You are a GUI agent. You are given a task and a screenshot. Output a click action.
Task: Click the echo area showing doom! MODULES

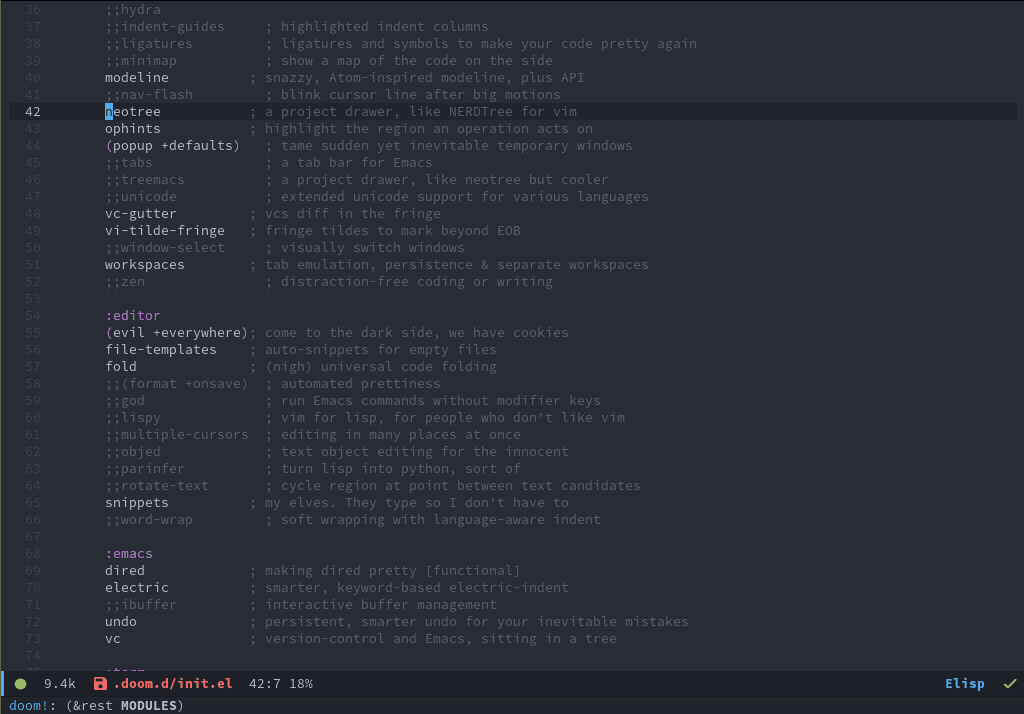(92, 706)
